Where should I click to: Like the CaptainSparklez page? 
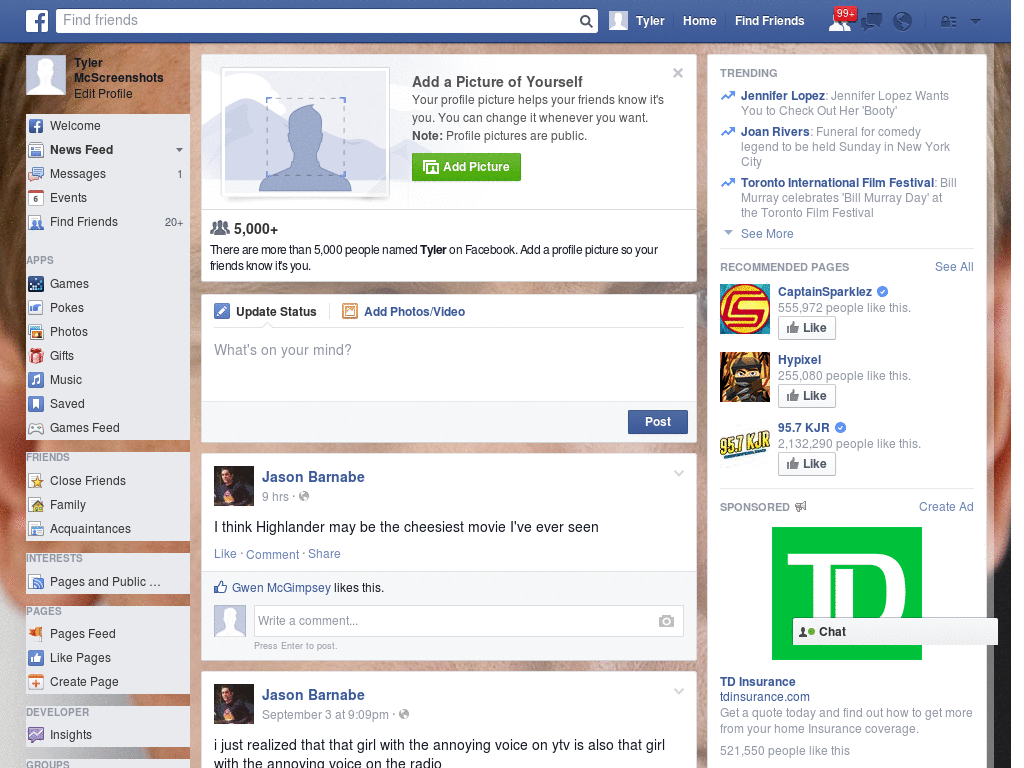[x=807, y=328]
